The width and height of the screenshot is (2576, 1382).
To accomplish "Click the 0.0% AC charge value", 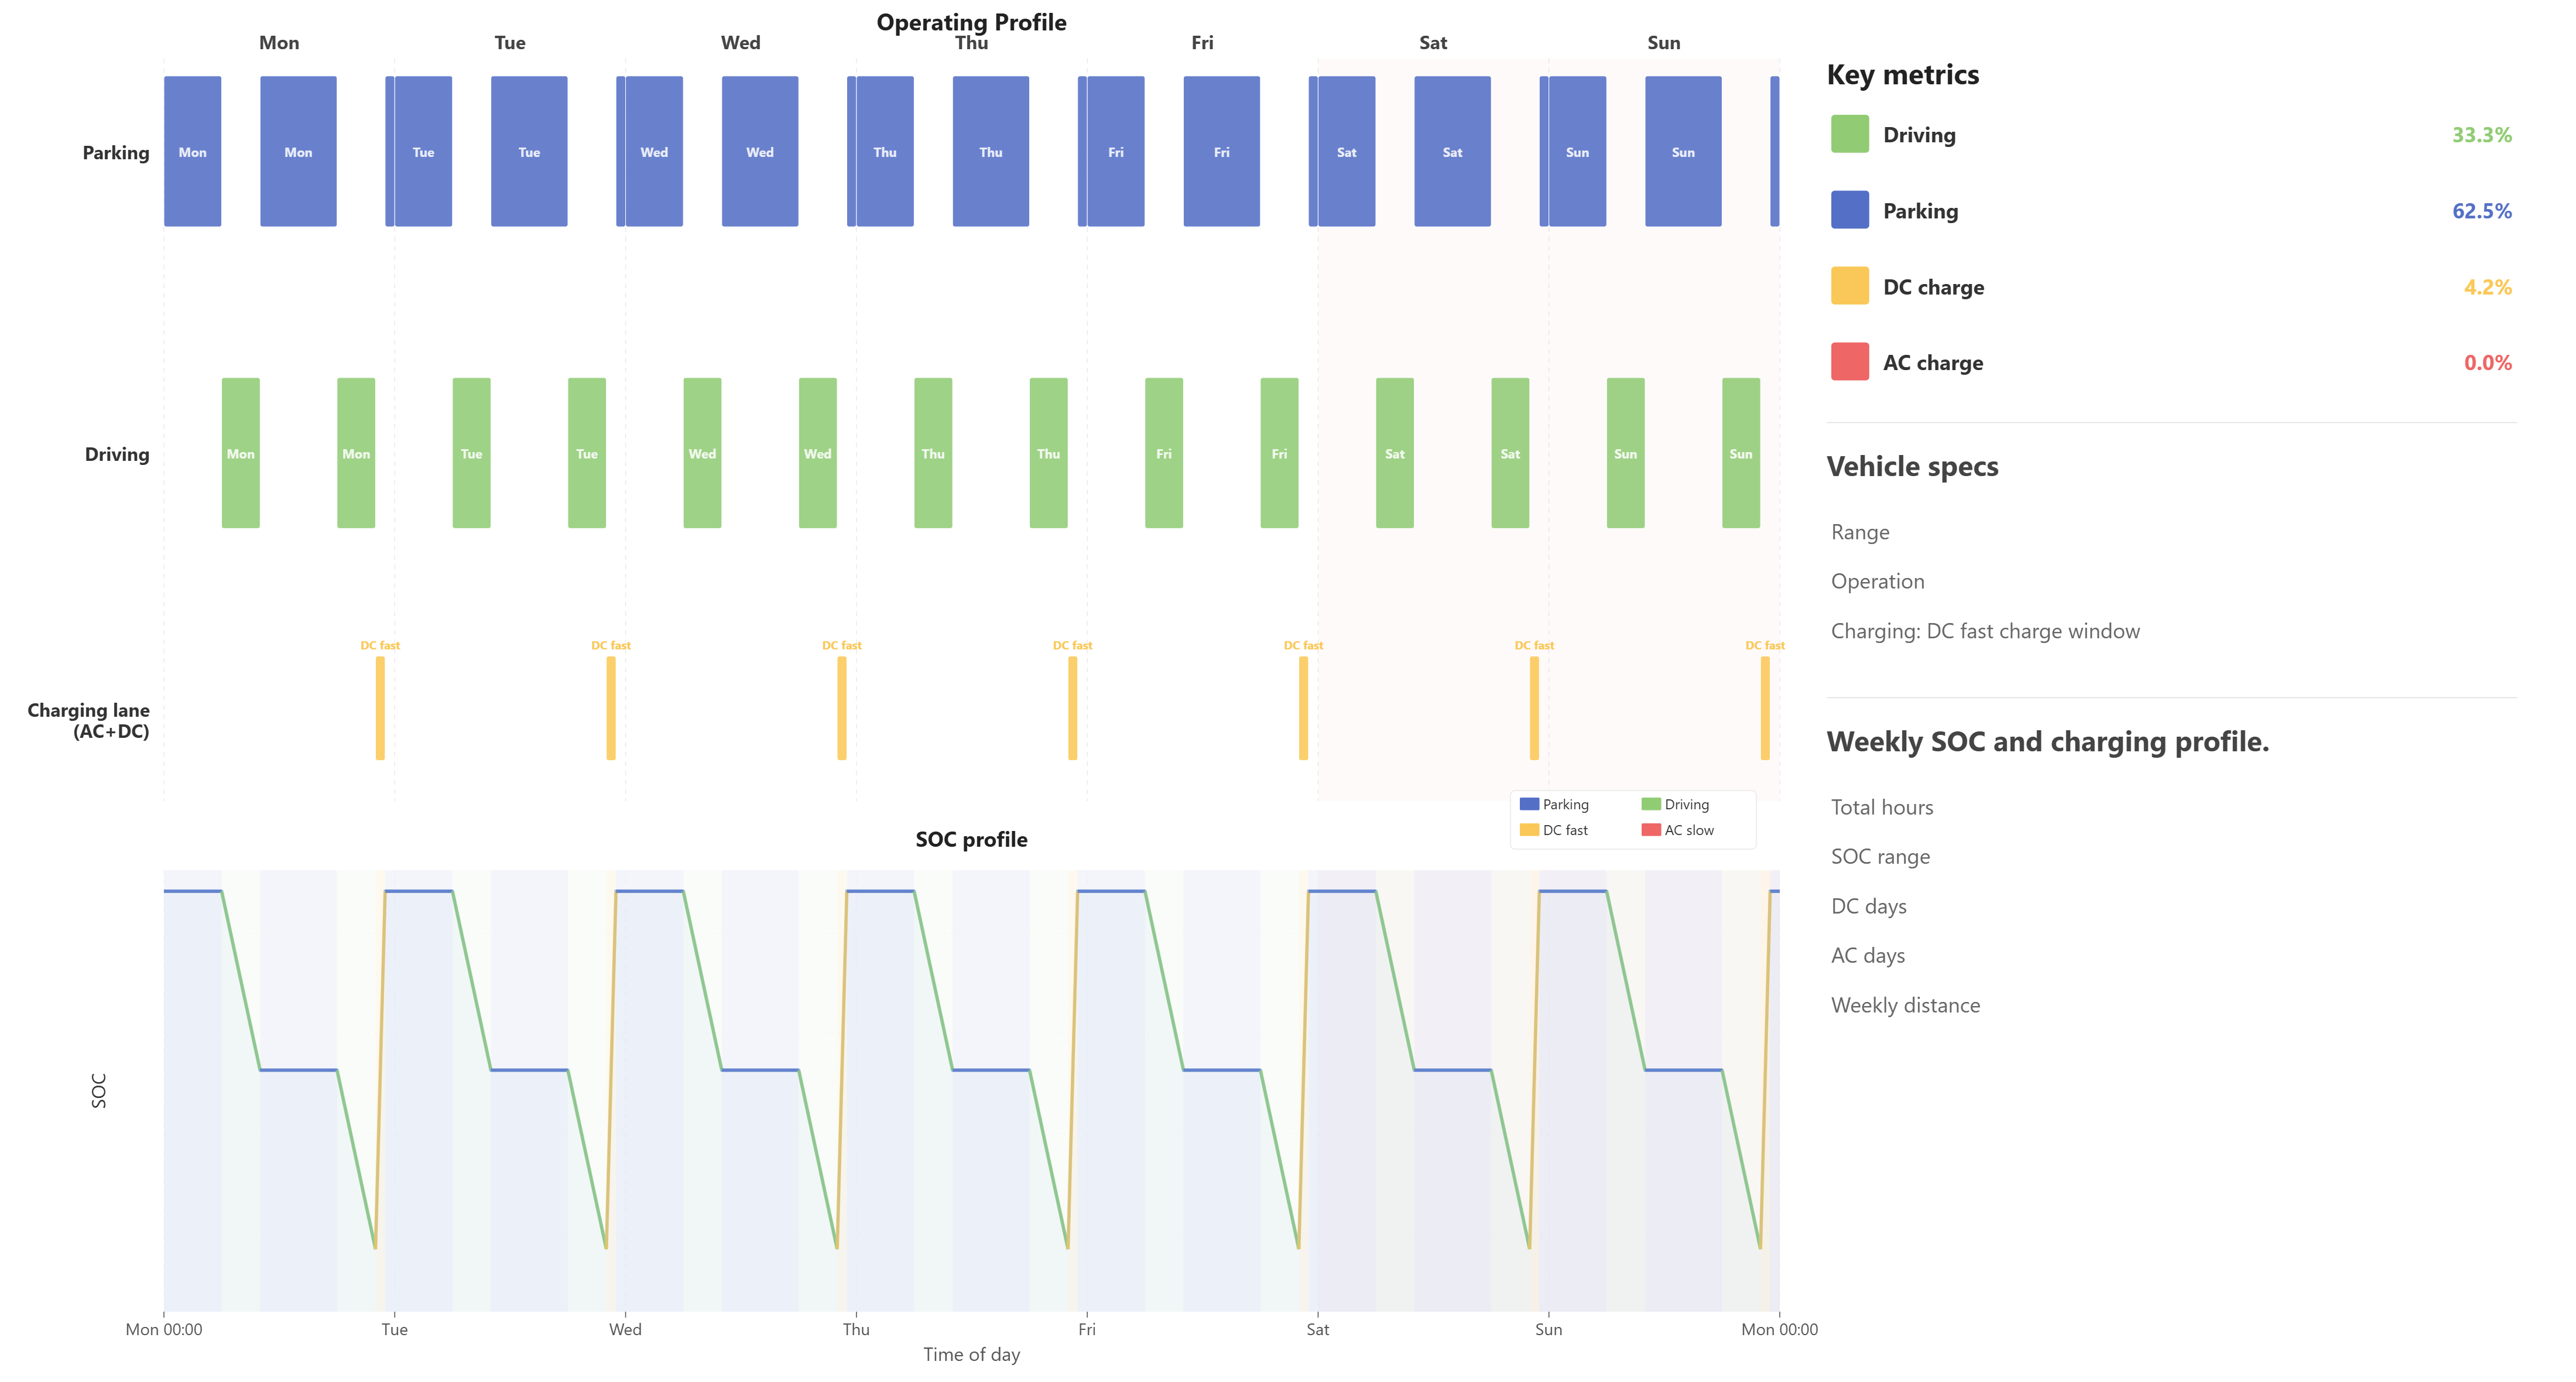I will (2487, 363).
